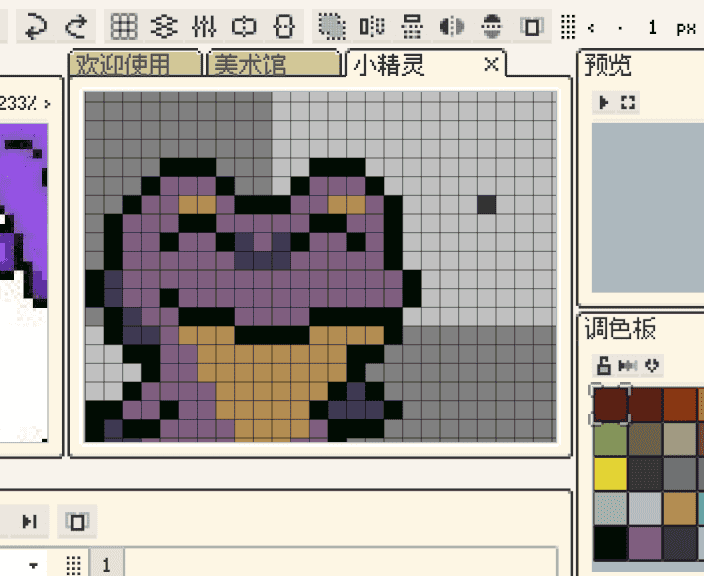Viewport: 704px width, 576px height.
Task: Switch to the 欢迎使用 tab
Action: 134,64
